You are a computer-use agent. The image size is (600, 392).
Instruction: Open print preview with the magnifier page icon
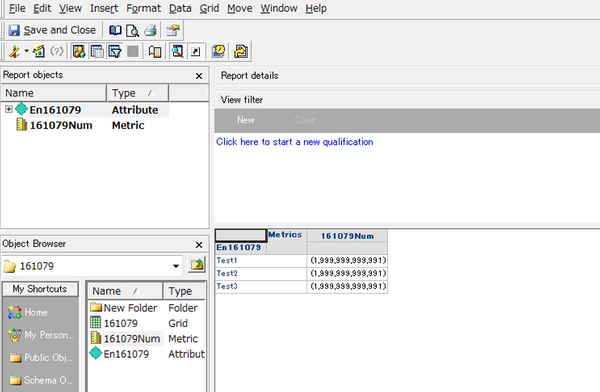pos(132,30)
